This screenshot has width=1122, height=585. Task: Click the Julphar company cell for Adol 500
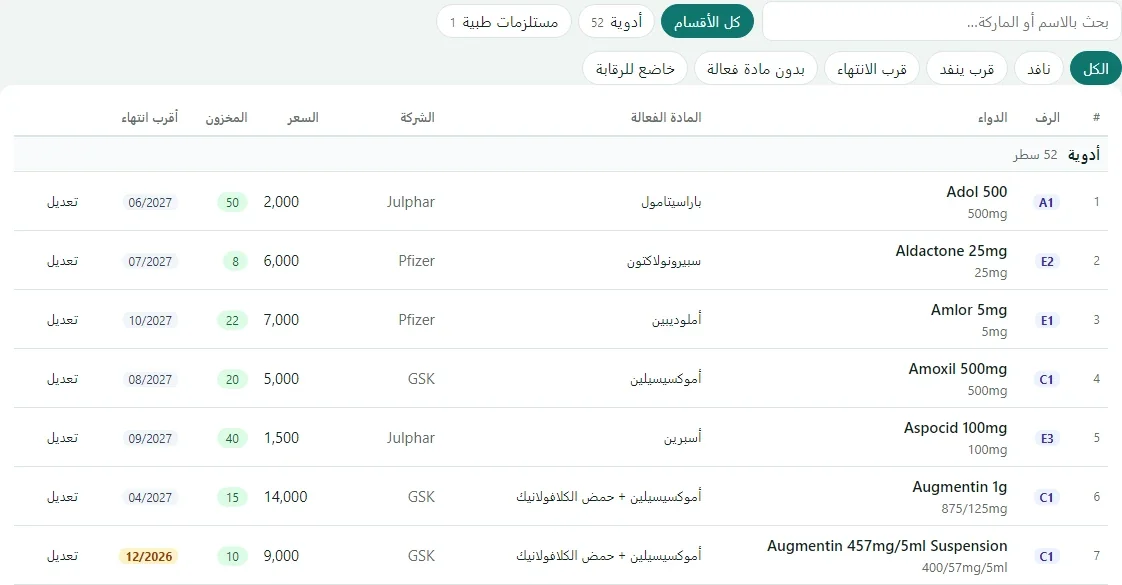pos(411,202)
